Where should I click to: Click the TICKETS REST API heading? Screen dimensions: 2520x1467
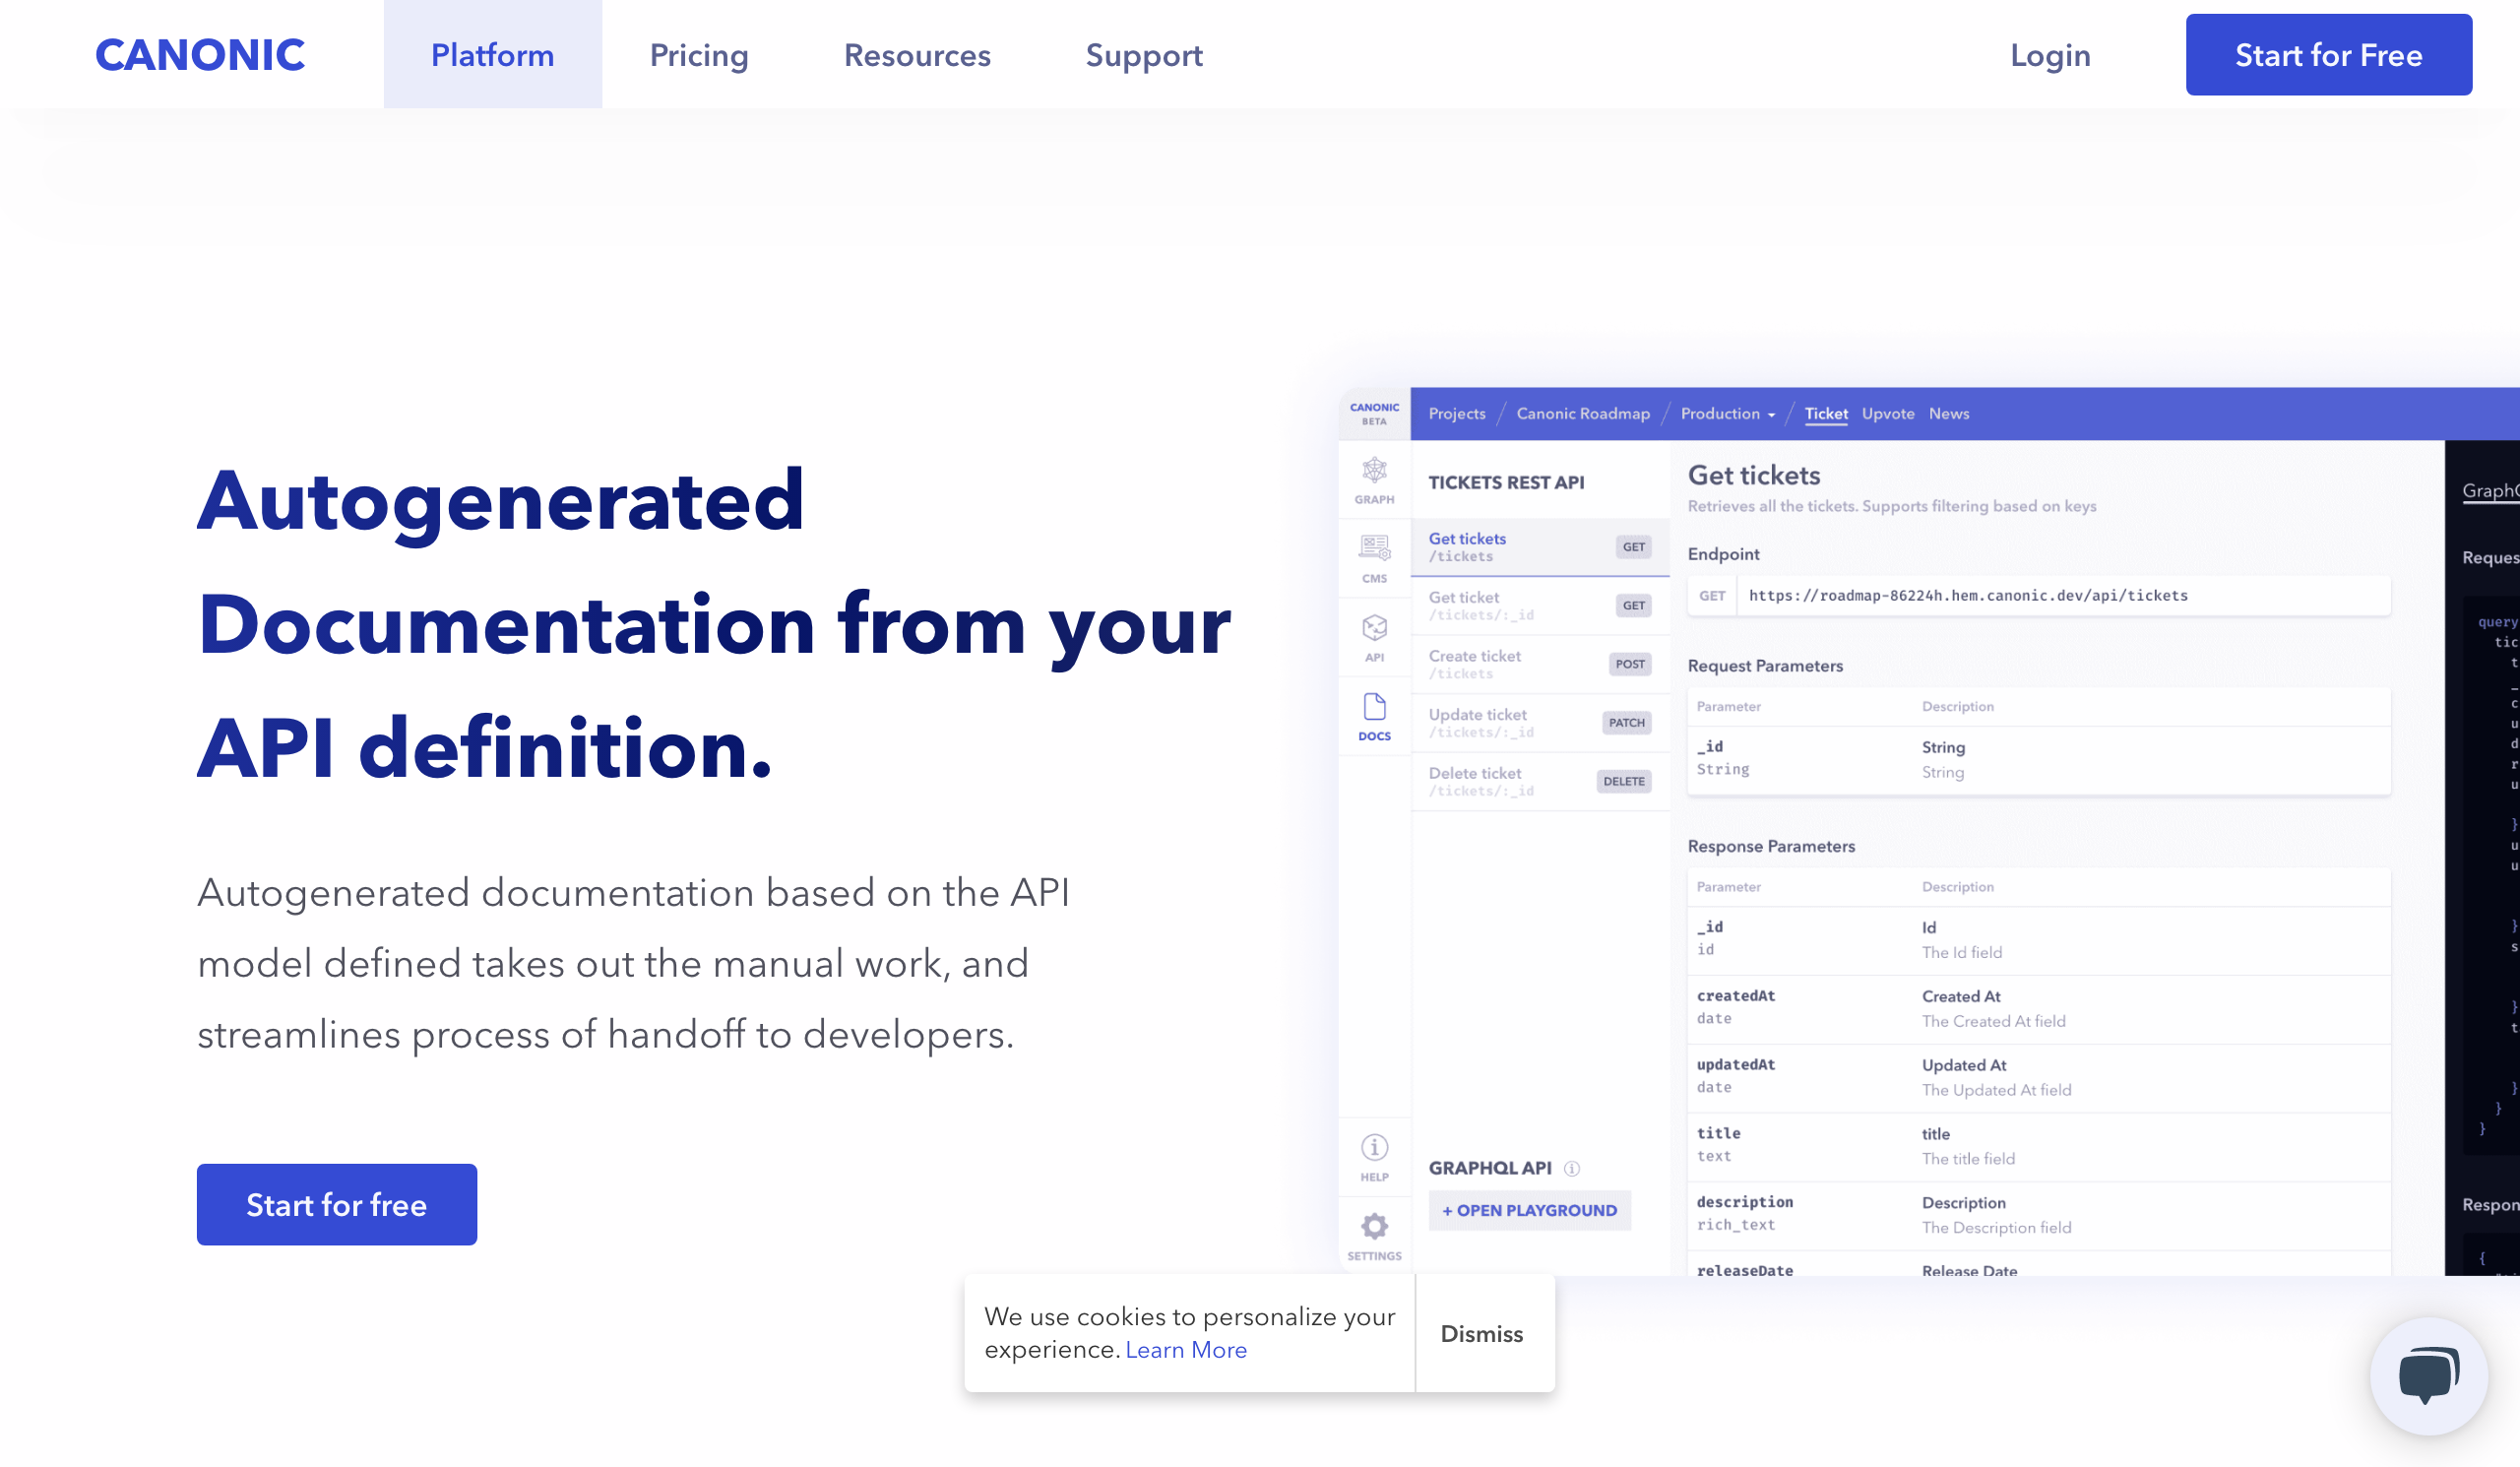click(x=1506, y=482)
